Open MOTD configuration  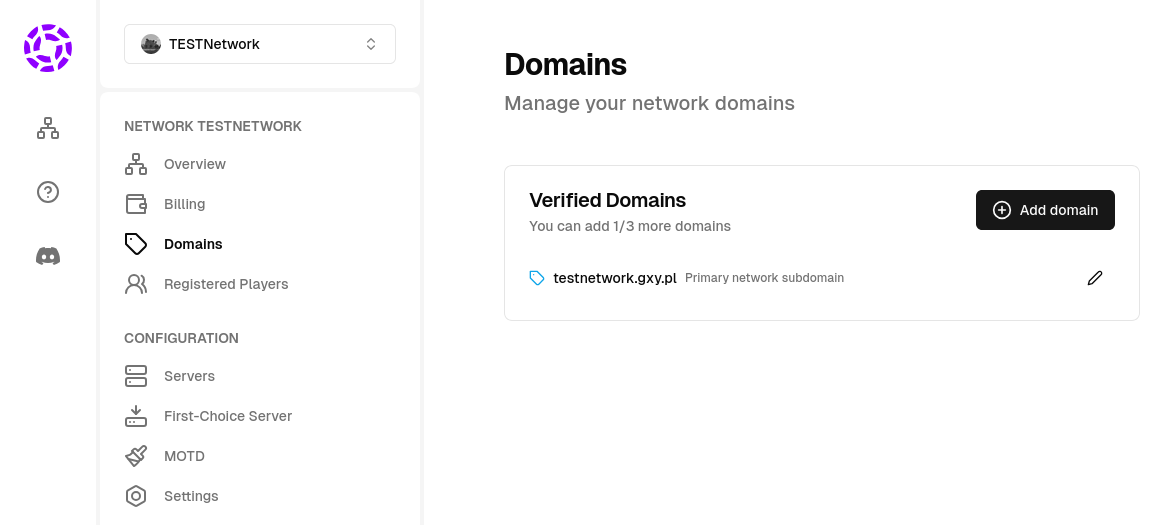coord(184,456)
